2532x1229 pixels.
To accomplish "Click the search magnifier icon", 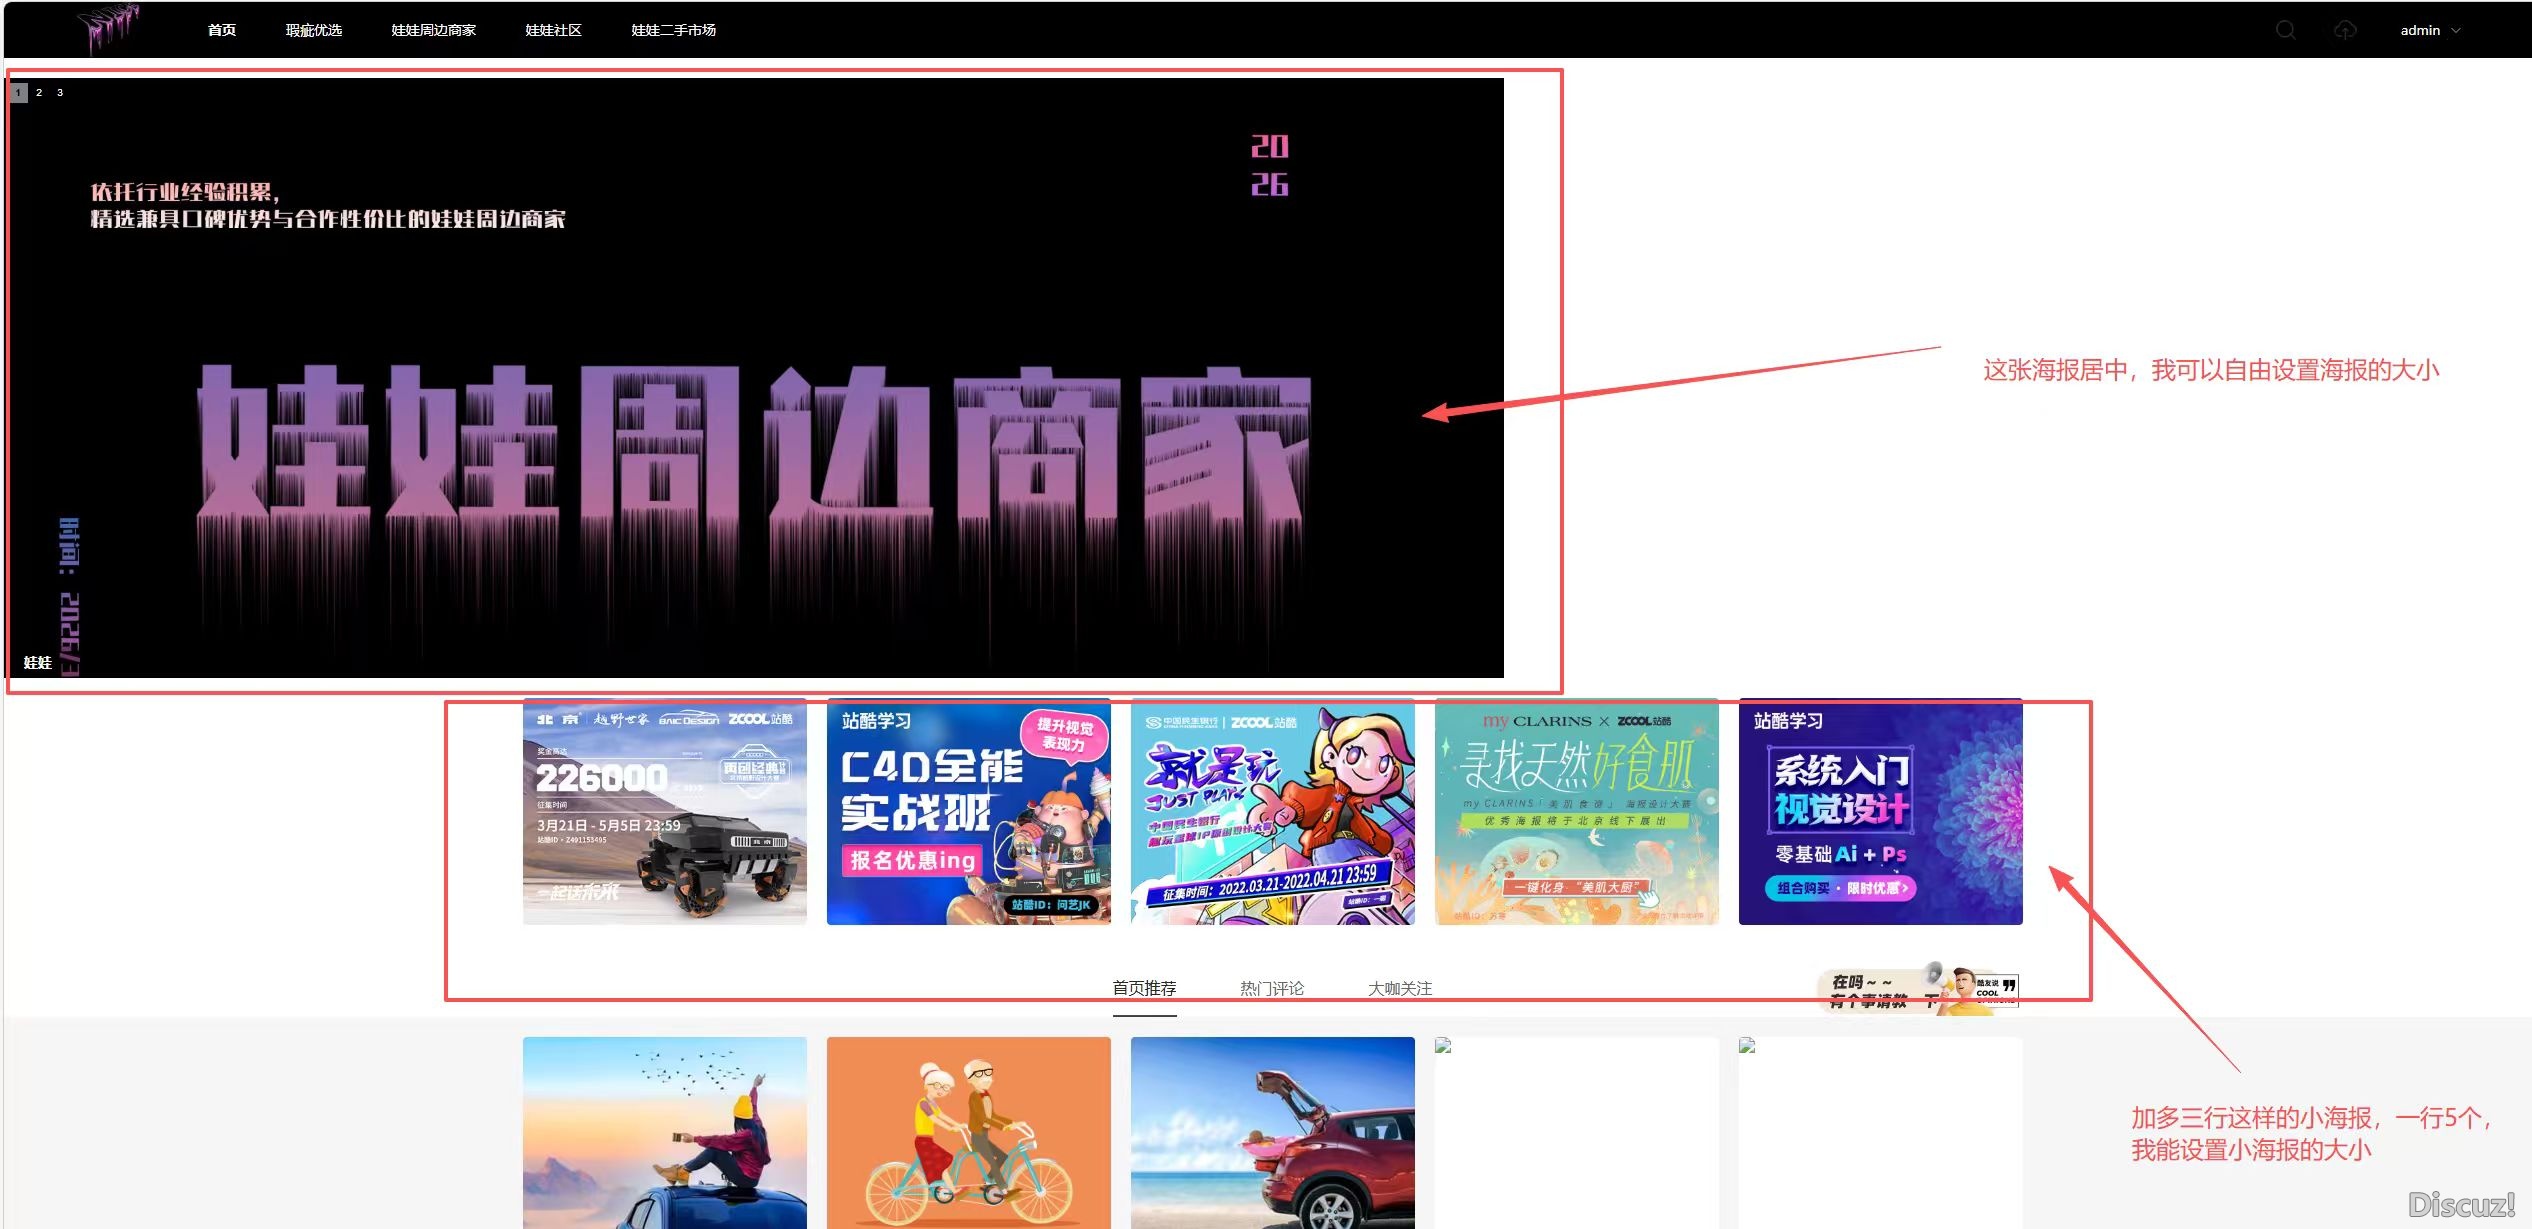I will click(2285, 30).
